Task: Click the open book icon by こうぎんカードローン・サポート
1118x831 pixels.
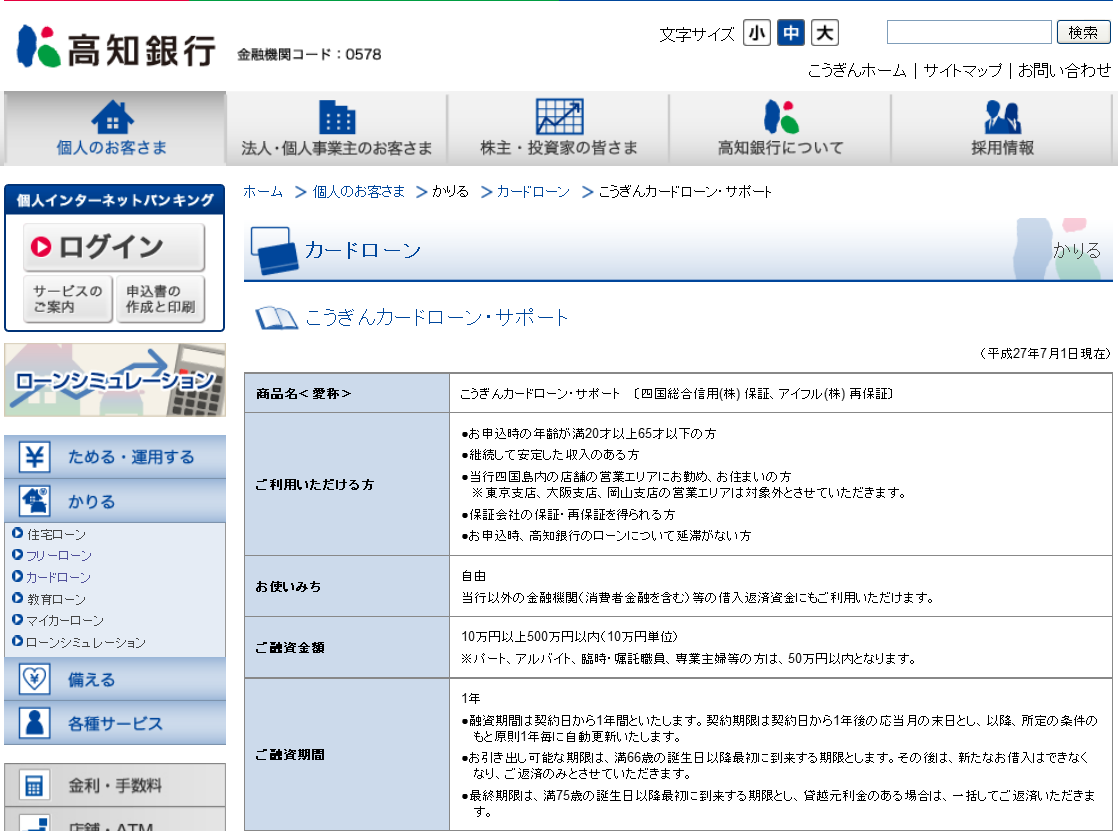Action: click(x=277, y=318)
